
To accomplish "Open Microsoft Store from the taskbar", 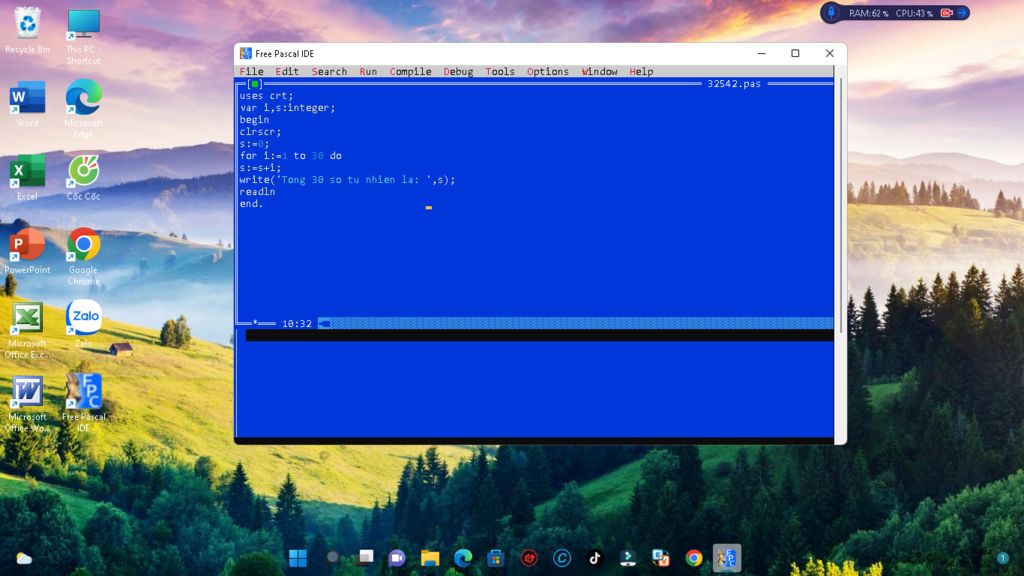I will (x=496, y=558).
